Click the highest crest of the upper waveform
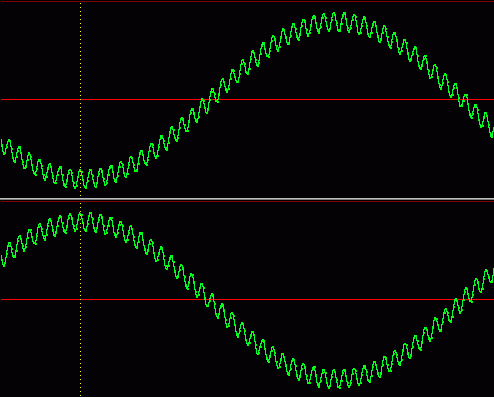Viewport: 494px width, 397px height. (x=344, y=14)
